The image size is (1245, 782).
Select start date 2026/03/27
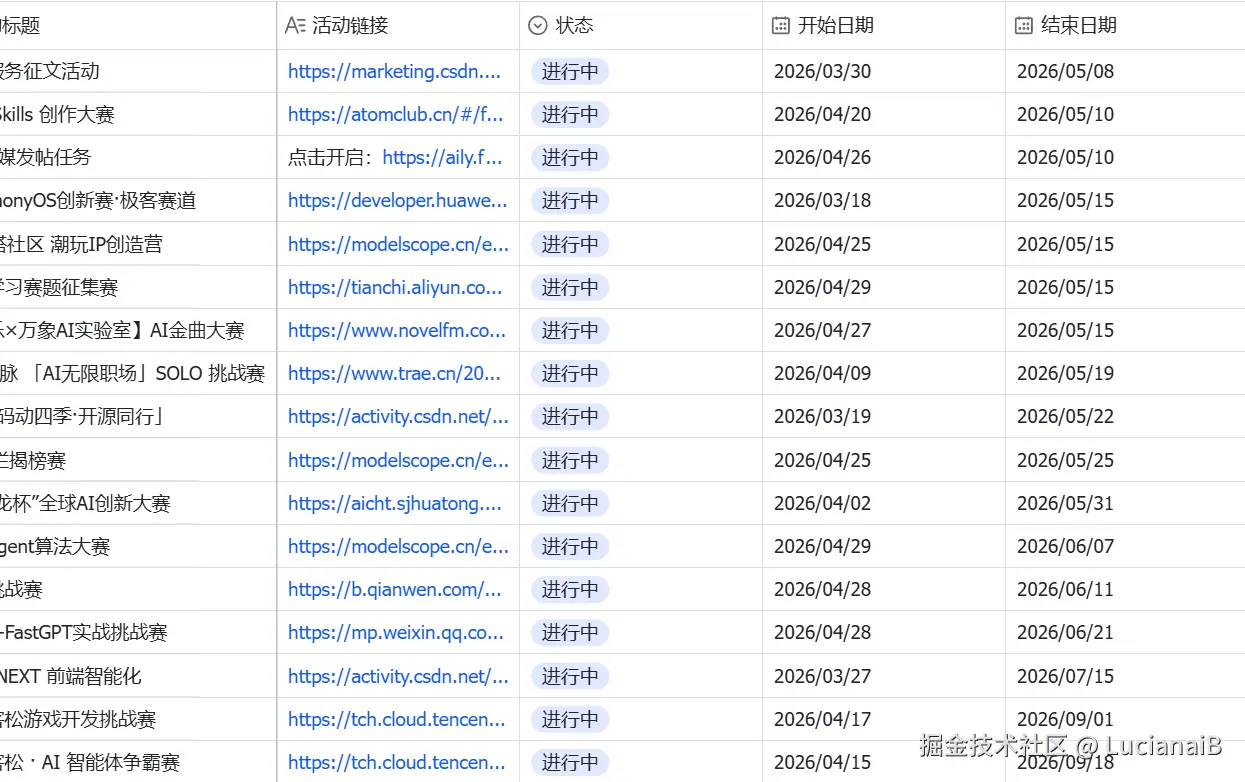(x=822, y=676)
